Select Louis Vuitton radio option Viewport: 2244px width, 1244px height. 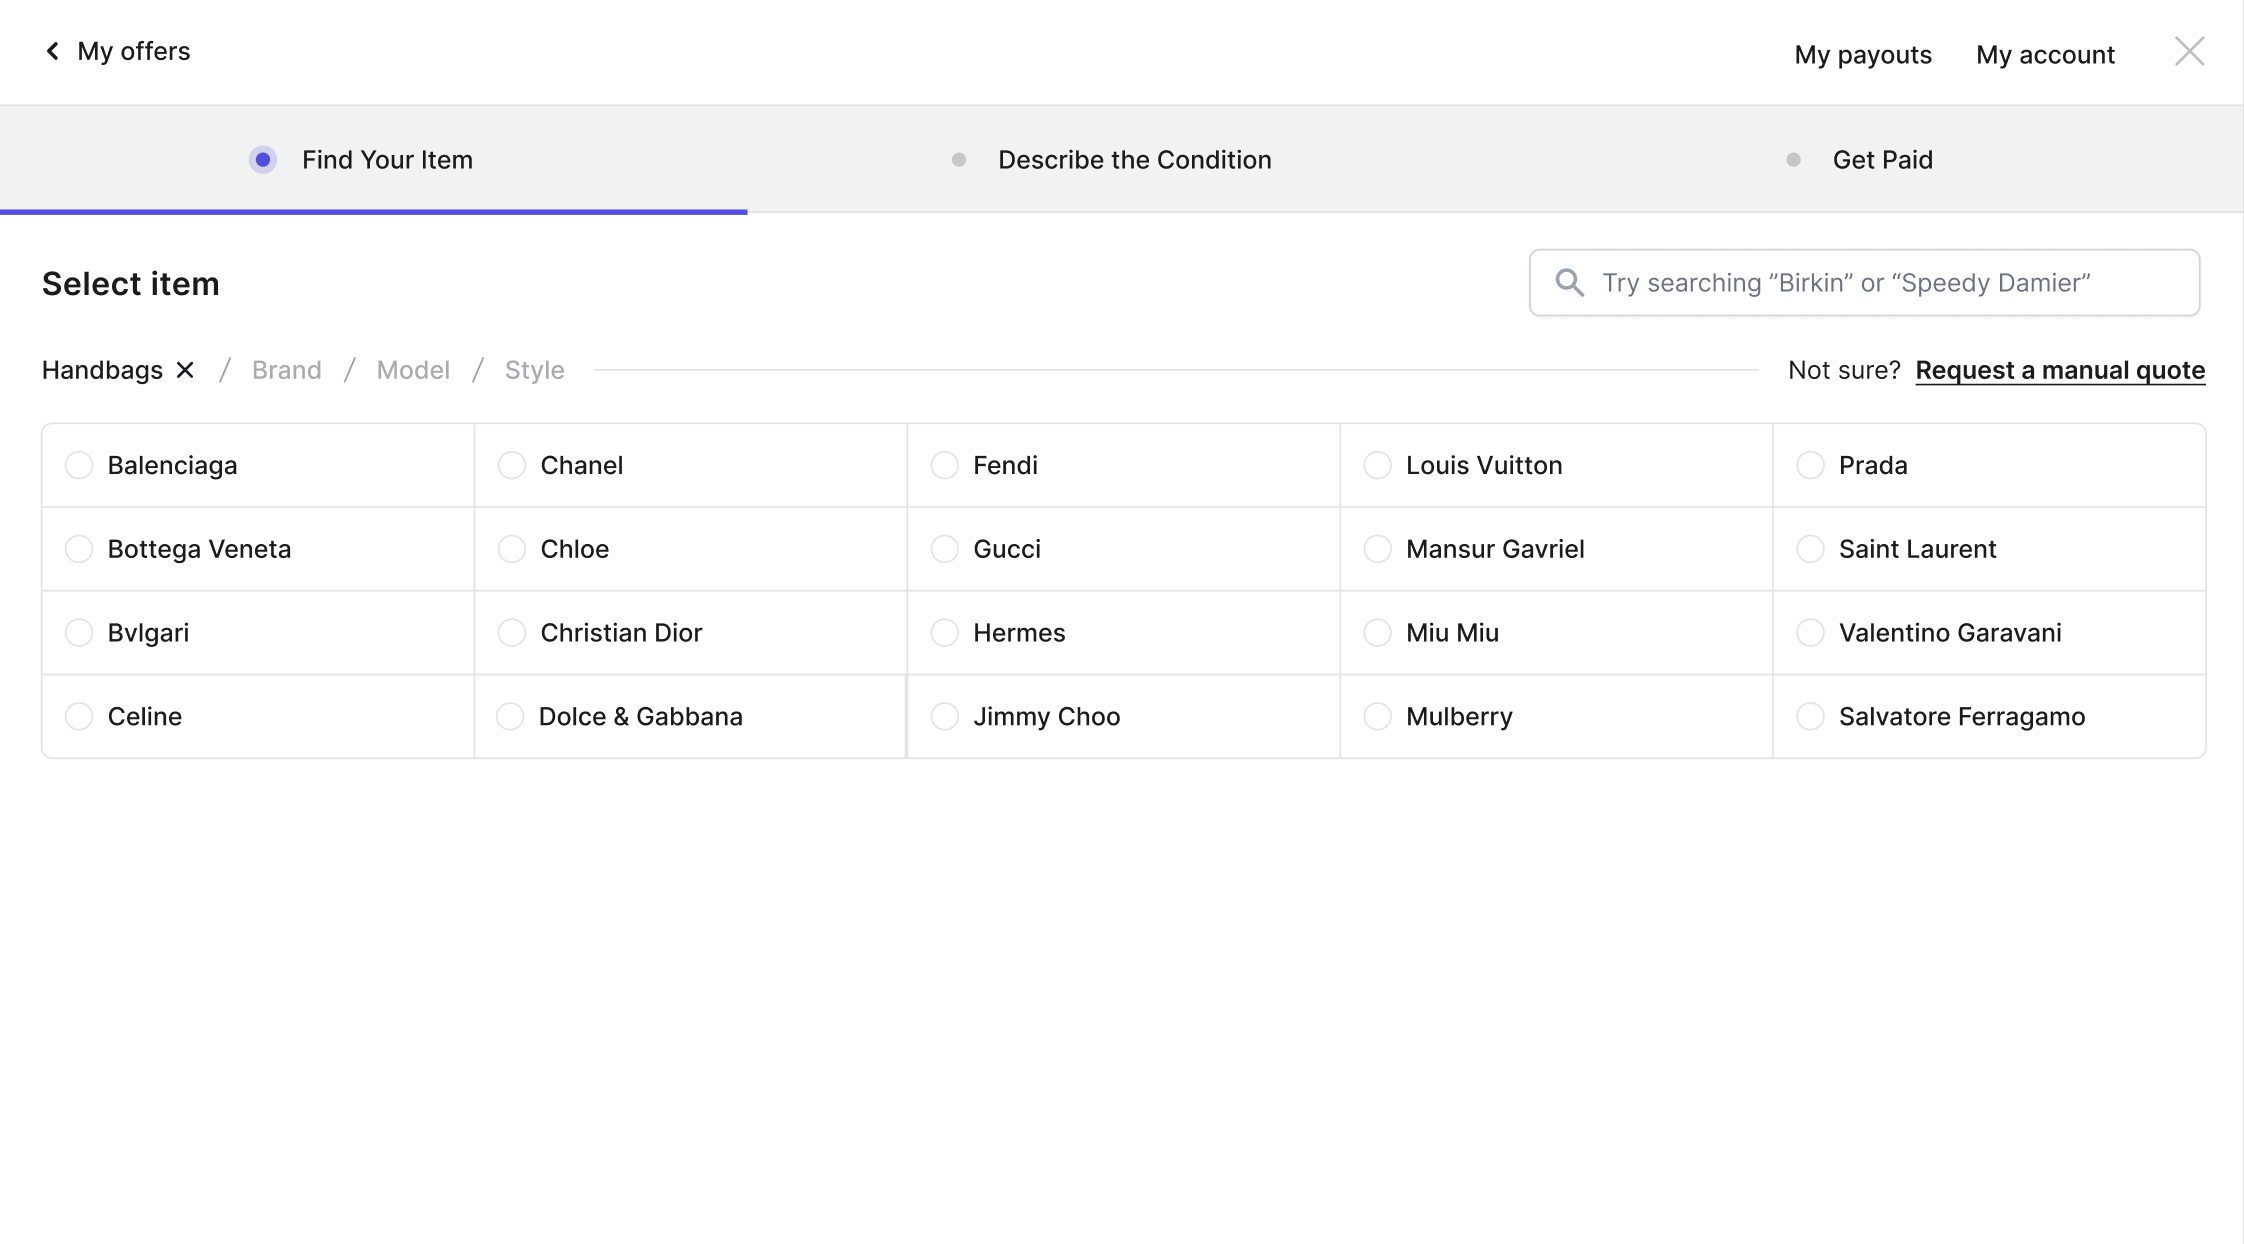pos(1378,465)
